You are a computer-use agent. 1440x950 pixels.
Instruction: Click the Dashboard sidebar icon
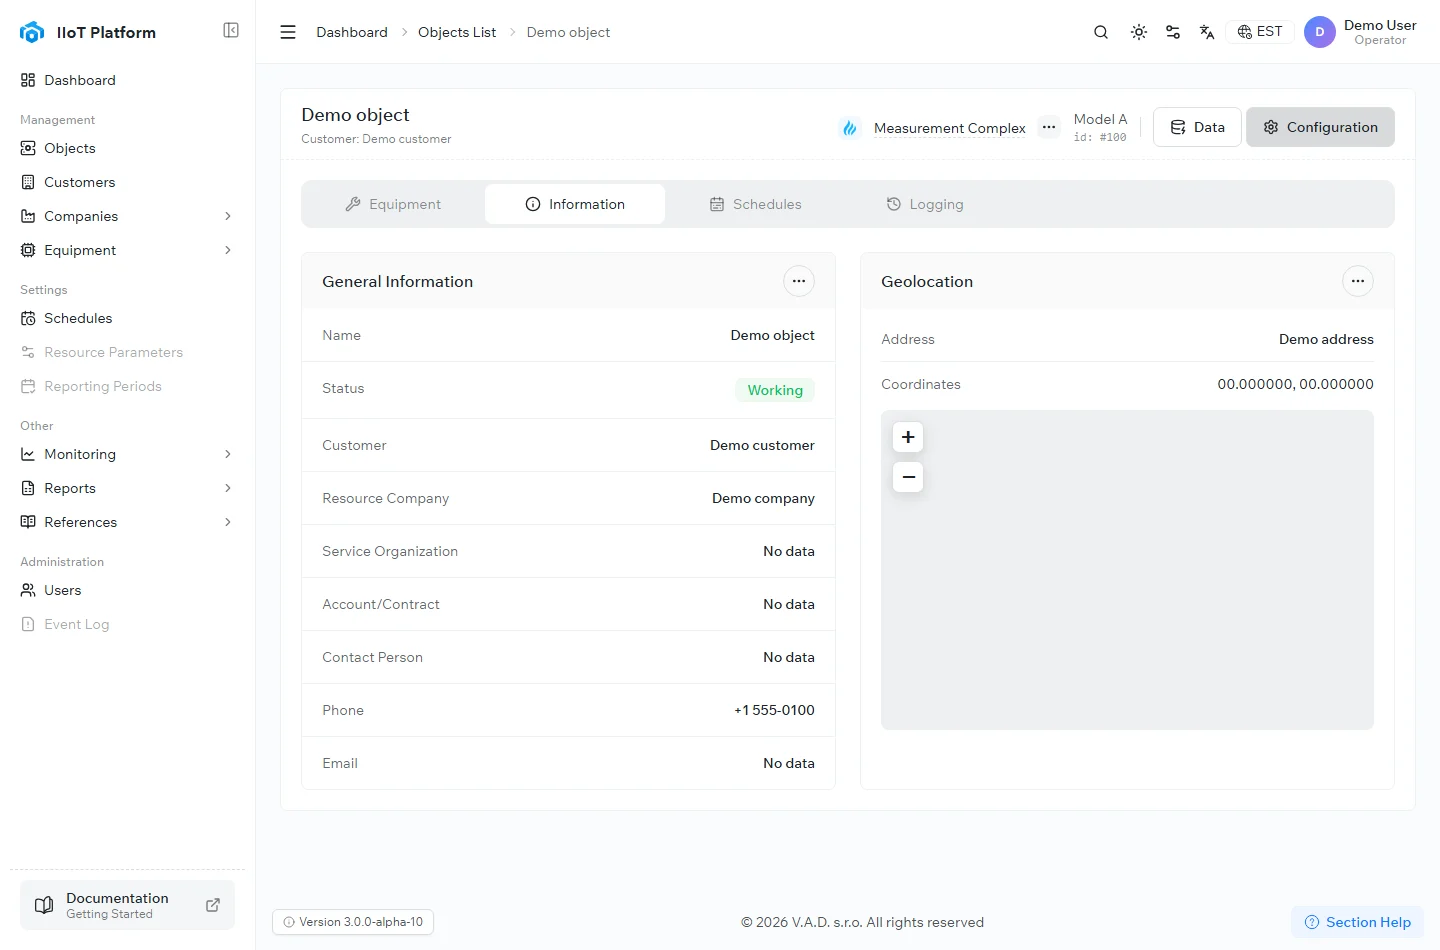pyautogui.click(x=28, y=80)
